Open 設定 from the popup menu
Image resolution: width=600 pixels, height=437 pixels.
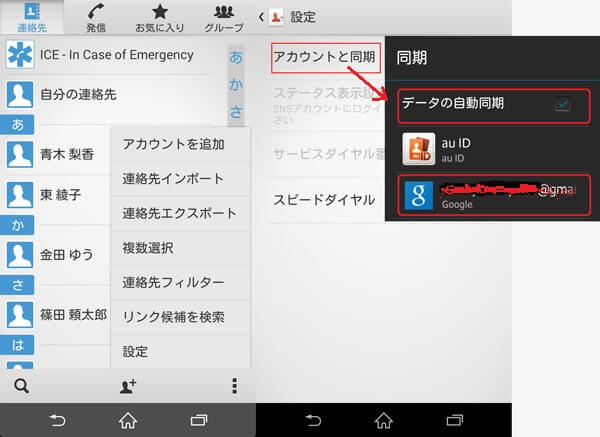[x=181, y=351]
